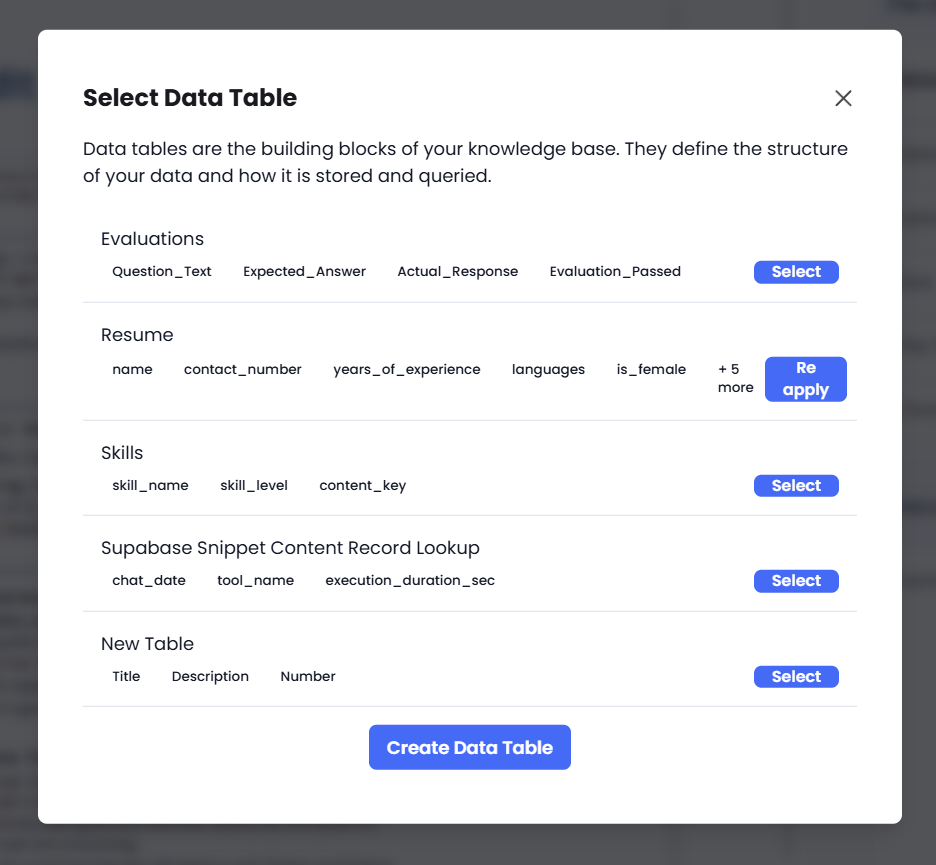The height and width of the screenshot is (865, 936).
Task: Close the Select Data Table dialog
Action: [x=843, y=98]
